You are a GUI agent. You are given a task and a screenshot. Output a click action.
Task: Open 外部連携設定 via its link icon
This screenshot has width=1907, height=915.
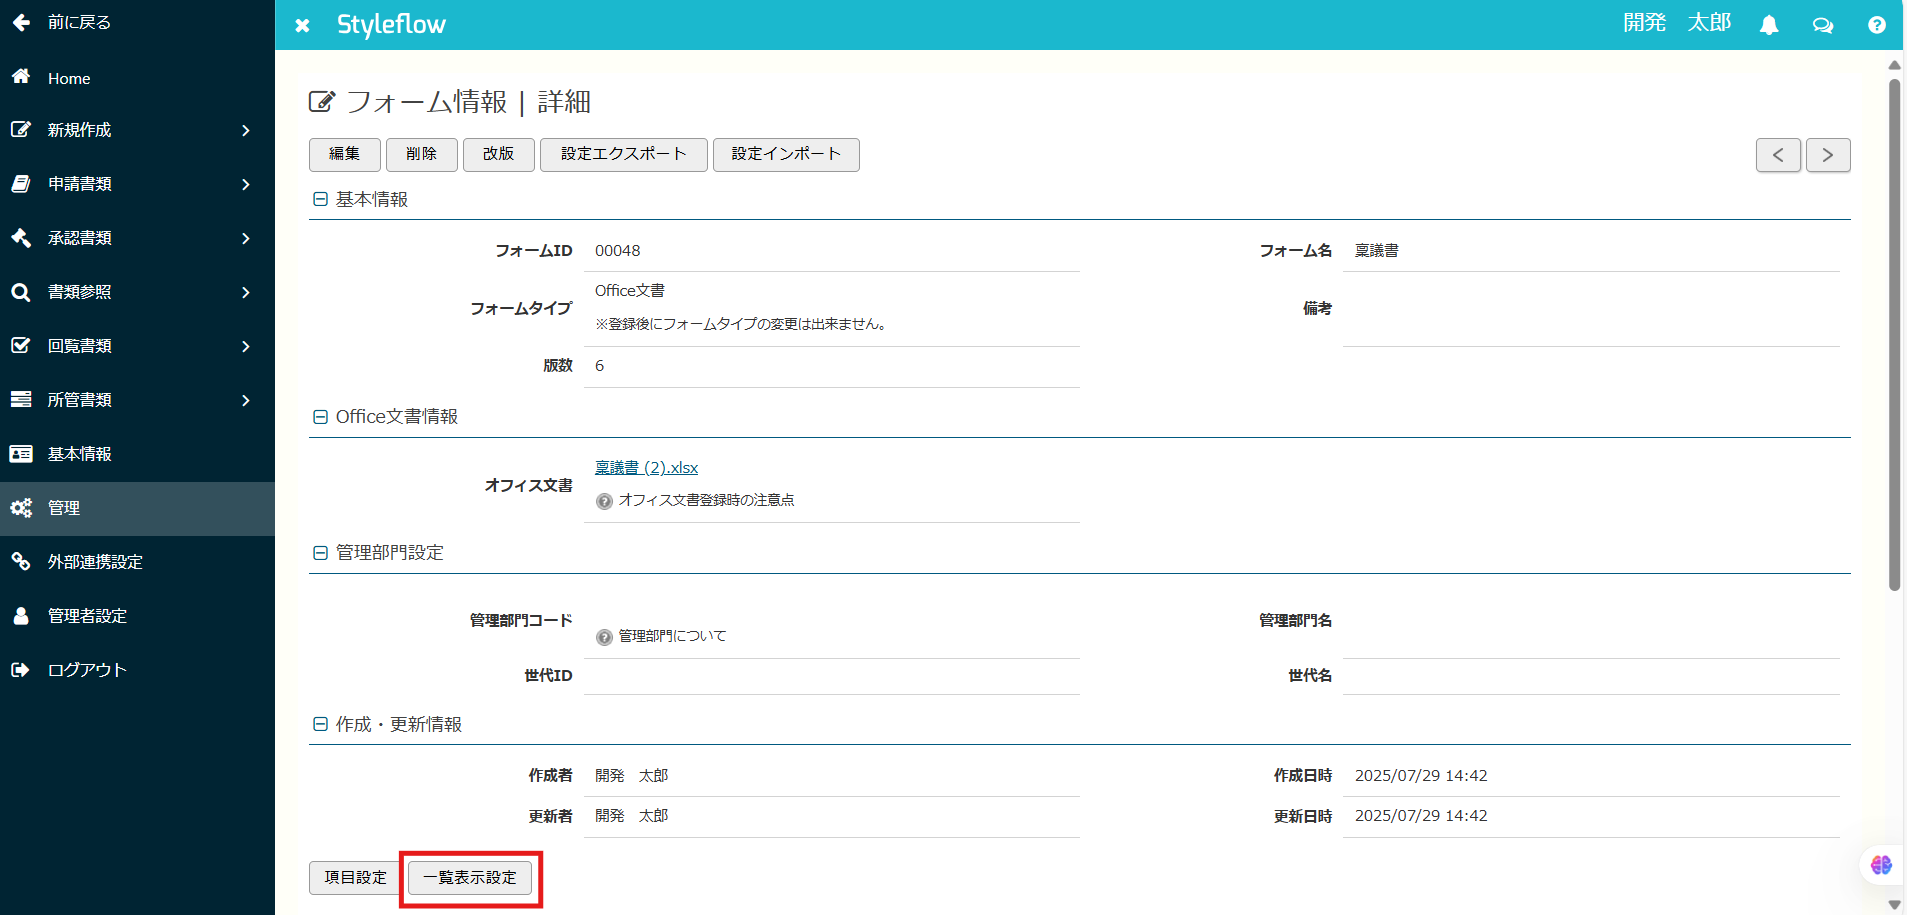tap(21, 562)
